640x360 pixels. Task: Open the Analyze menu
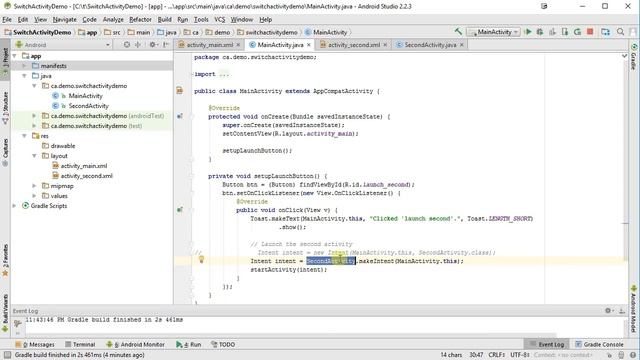tap(113, 19)
